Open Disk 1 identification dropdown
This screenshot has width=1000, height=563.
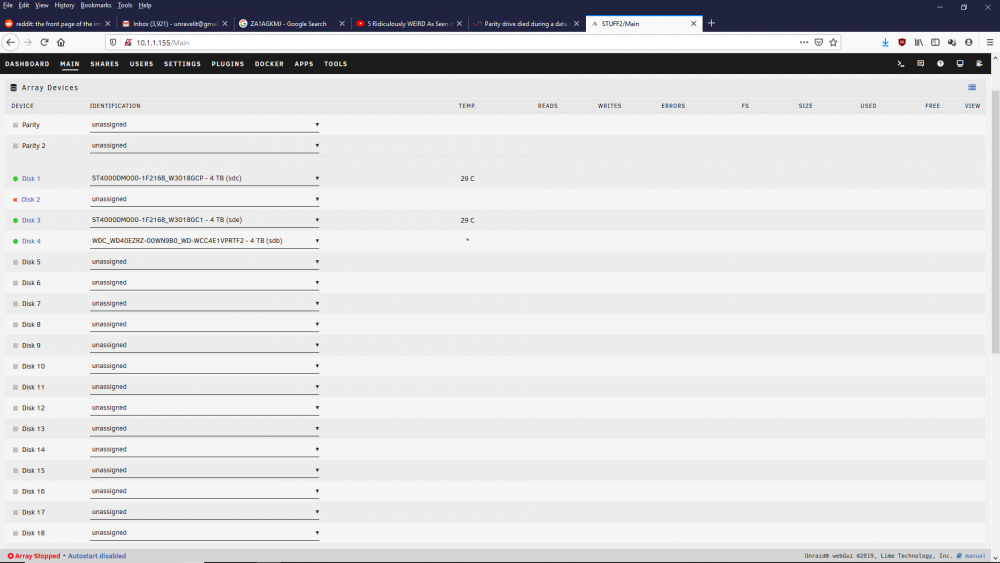(x=204, y=179)
